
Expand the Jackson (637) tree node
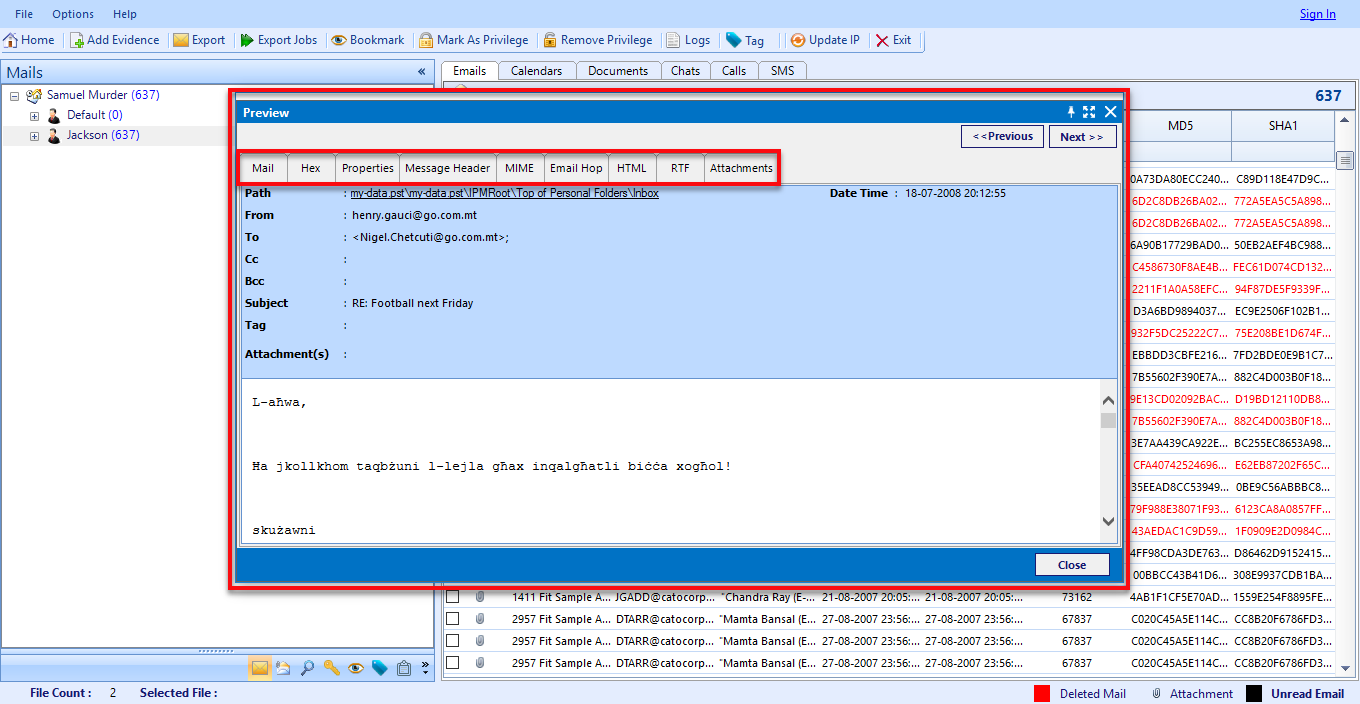[x=34, y=136]
